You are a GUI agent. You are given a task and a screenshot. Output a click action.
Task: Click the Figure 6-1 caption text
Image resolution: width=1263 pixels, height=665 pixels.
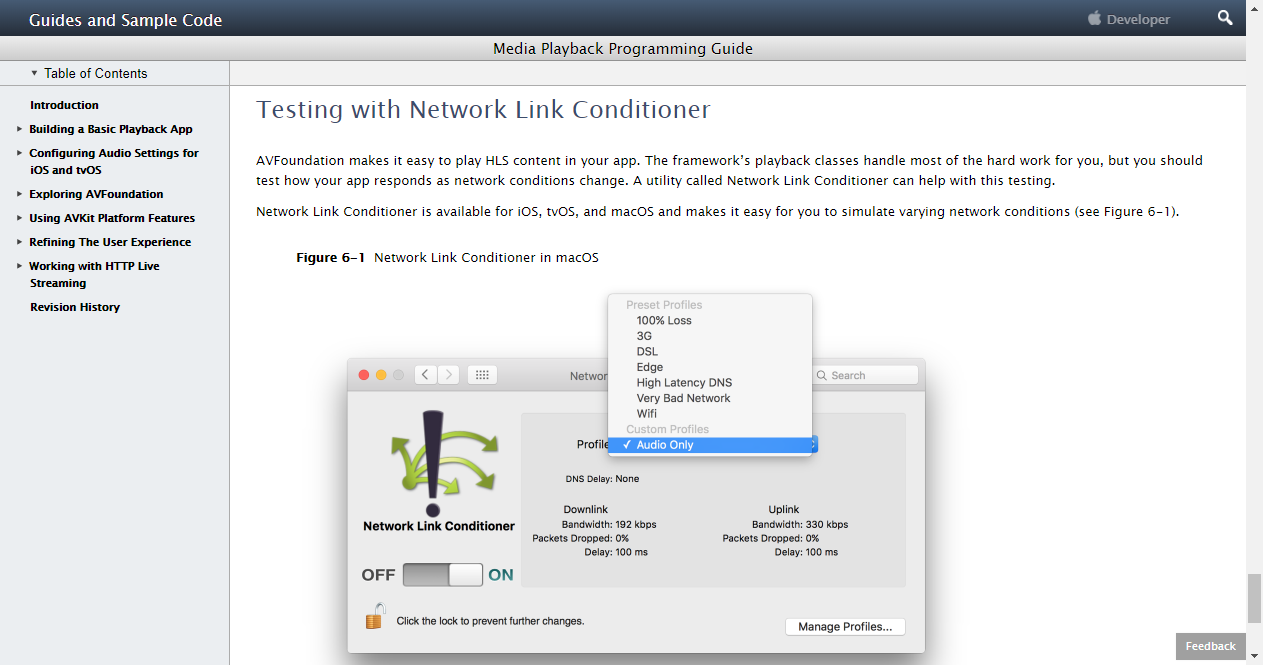[448, 258]
